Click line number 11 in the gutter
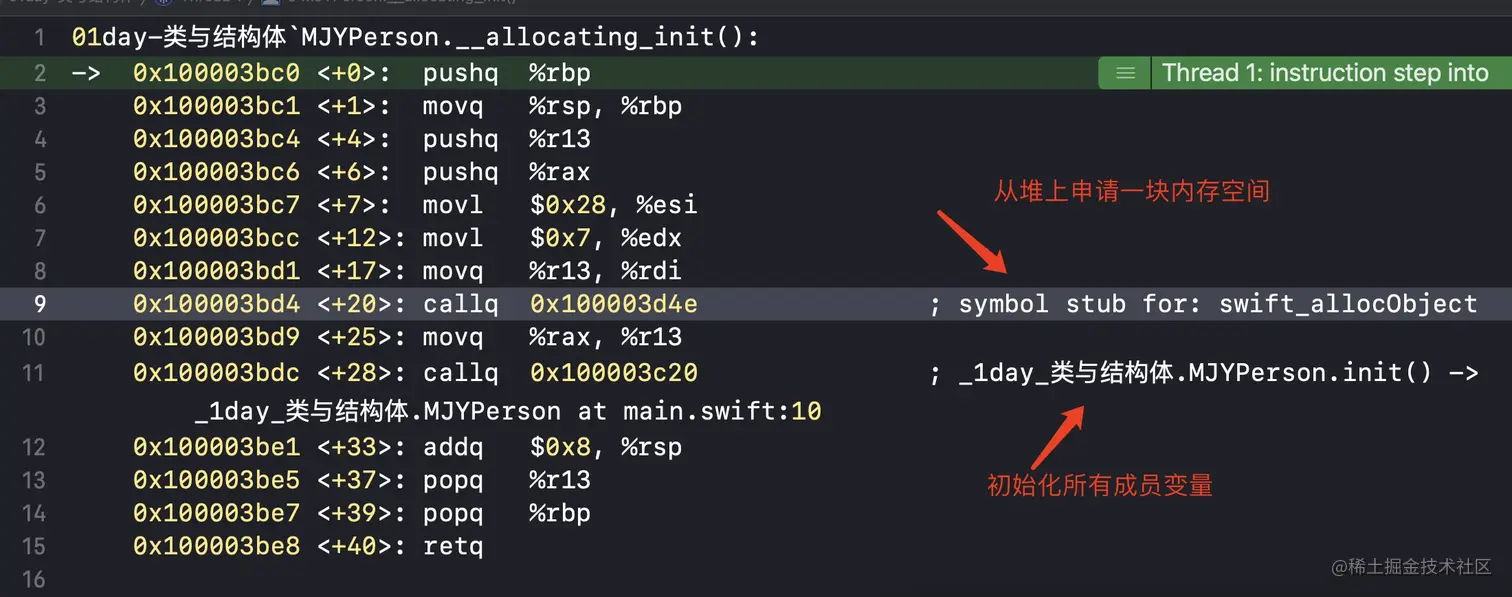 34,373
